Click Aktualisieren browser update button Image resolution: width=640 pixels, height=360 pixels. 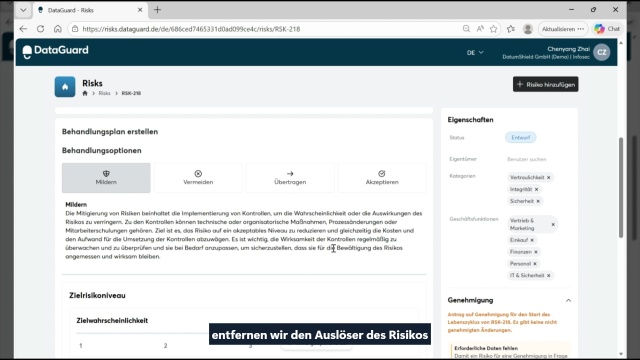558,29
